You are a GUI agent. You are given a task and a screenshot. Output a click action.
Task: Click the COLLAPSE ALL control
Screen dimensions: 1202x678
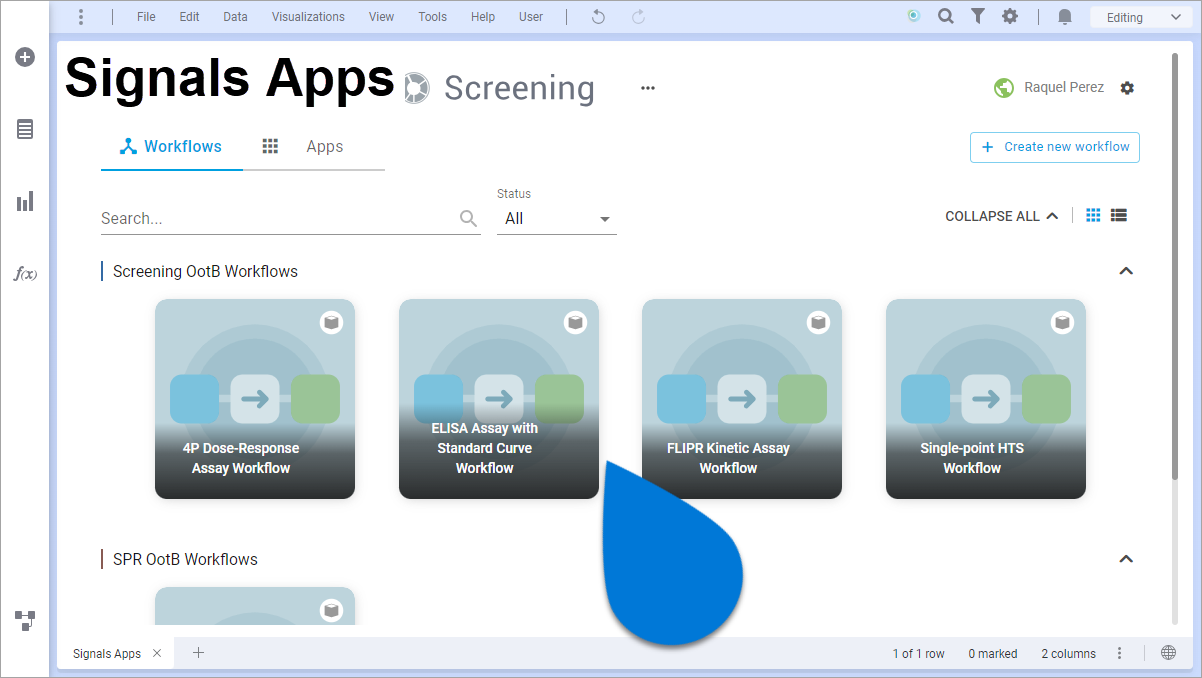pos(1000,215)
